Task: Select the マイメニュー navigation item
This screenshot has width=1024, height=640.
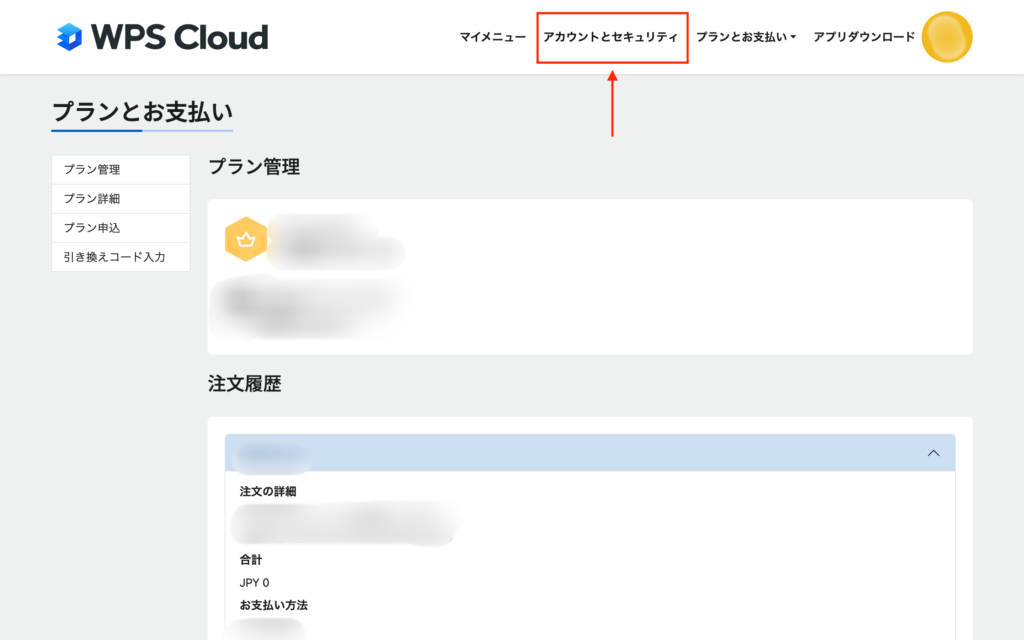Action: 491,36
